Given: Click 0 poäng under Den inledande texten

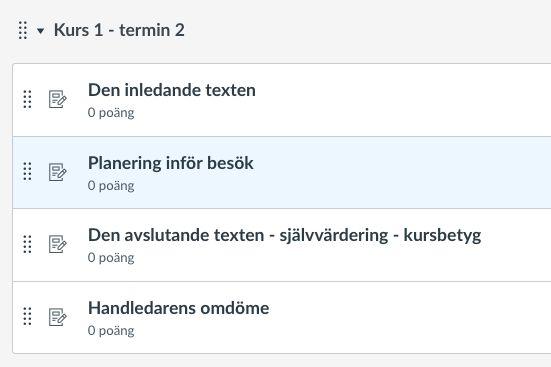Looking at the screenshot, I should click(x=111, y=113).
